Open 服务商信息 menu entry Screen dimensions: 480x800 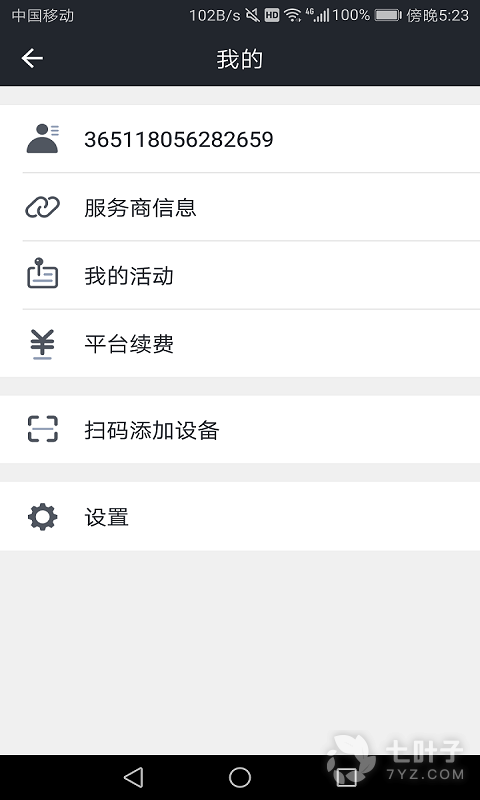tap(240, 207)
